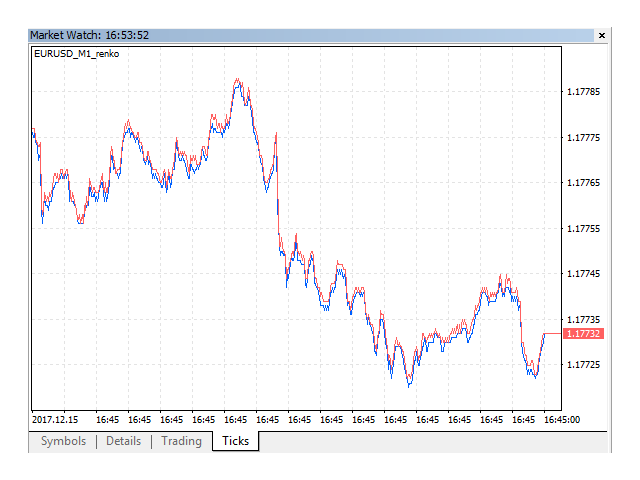The width and height of the screenshot is (640, 480).
Task: Click the Ticks tab
Action: [x=236, y=441]
